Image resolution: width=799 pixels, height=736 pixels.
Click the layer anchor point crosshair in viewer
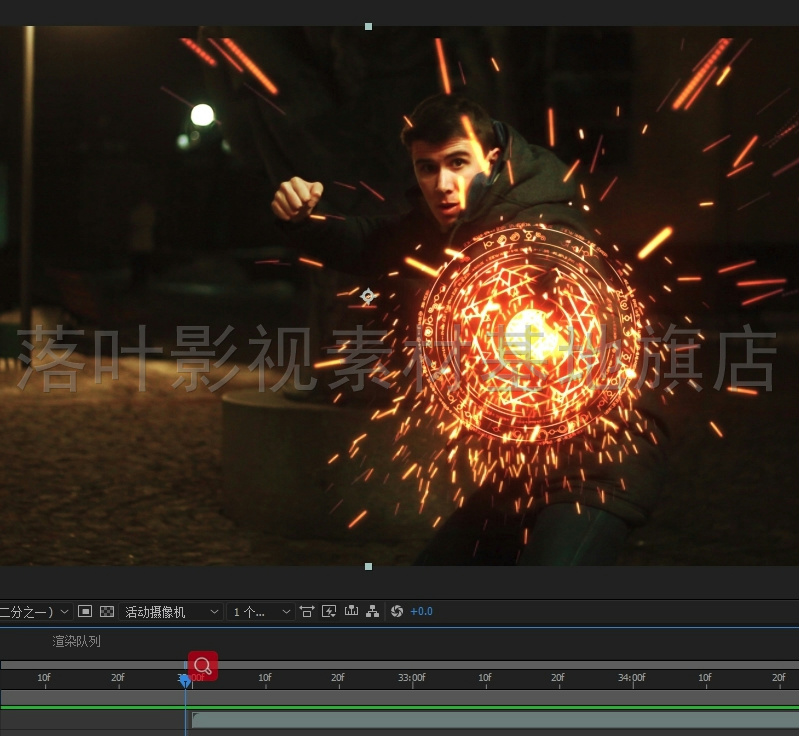(368, 296)
